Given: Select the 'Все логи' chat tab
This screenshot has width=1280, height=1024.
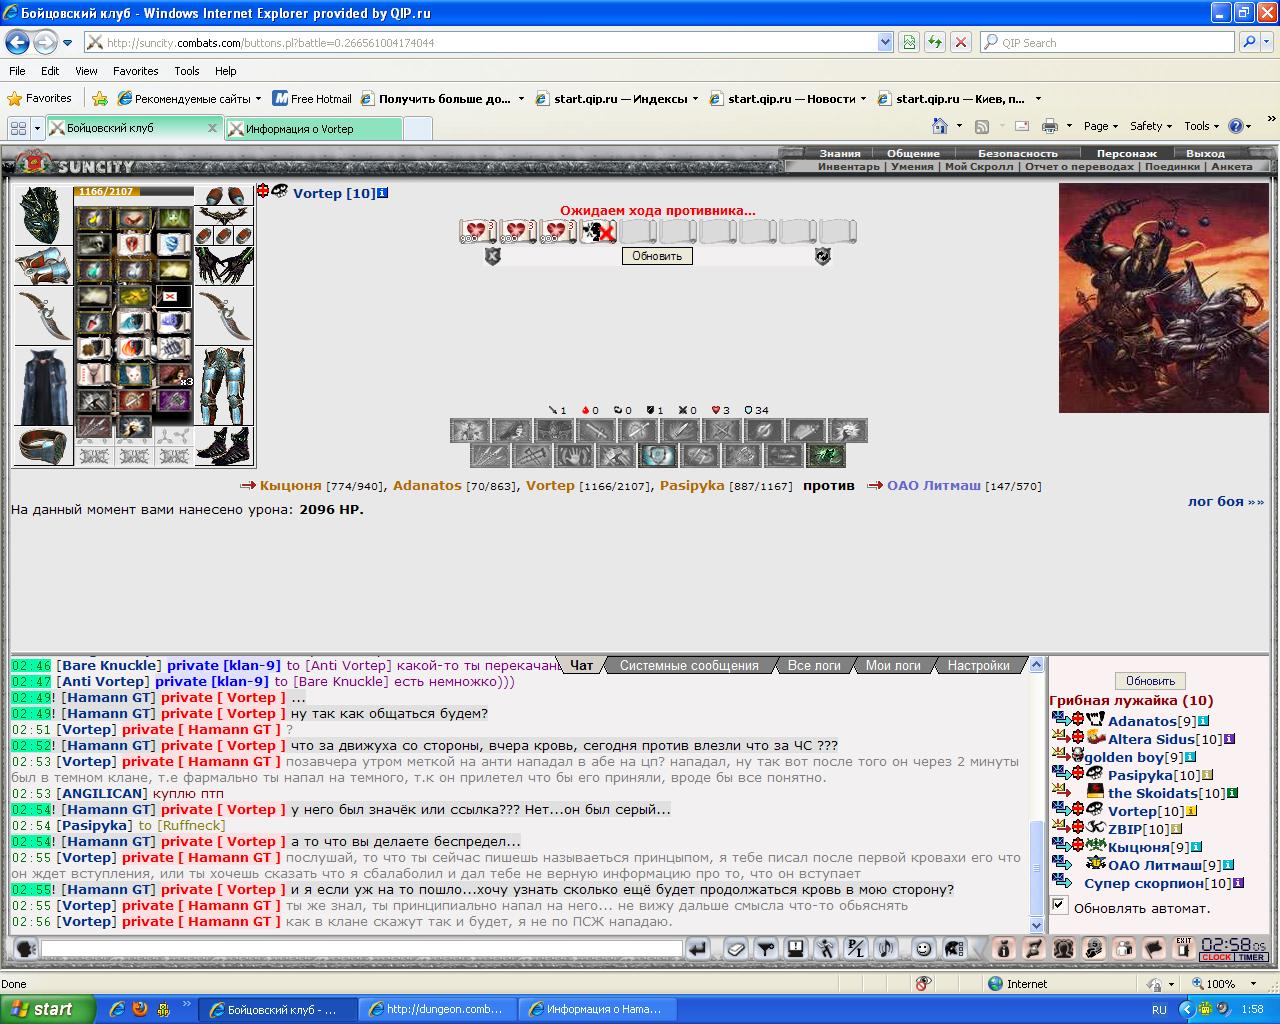Looking at the screenshot, I should coord(814,665).
